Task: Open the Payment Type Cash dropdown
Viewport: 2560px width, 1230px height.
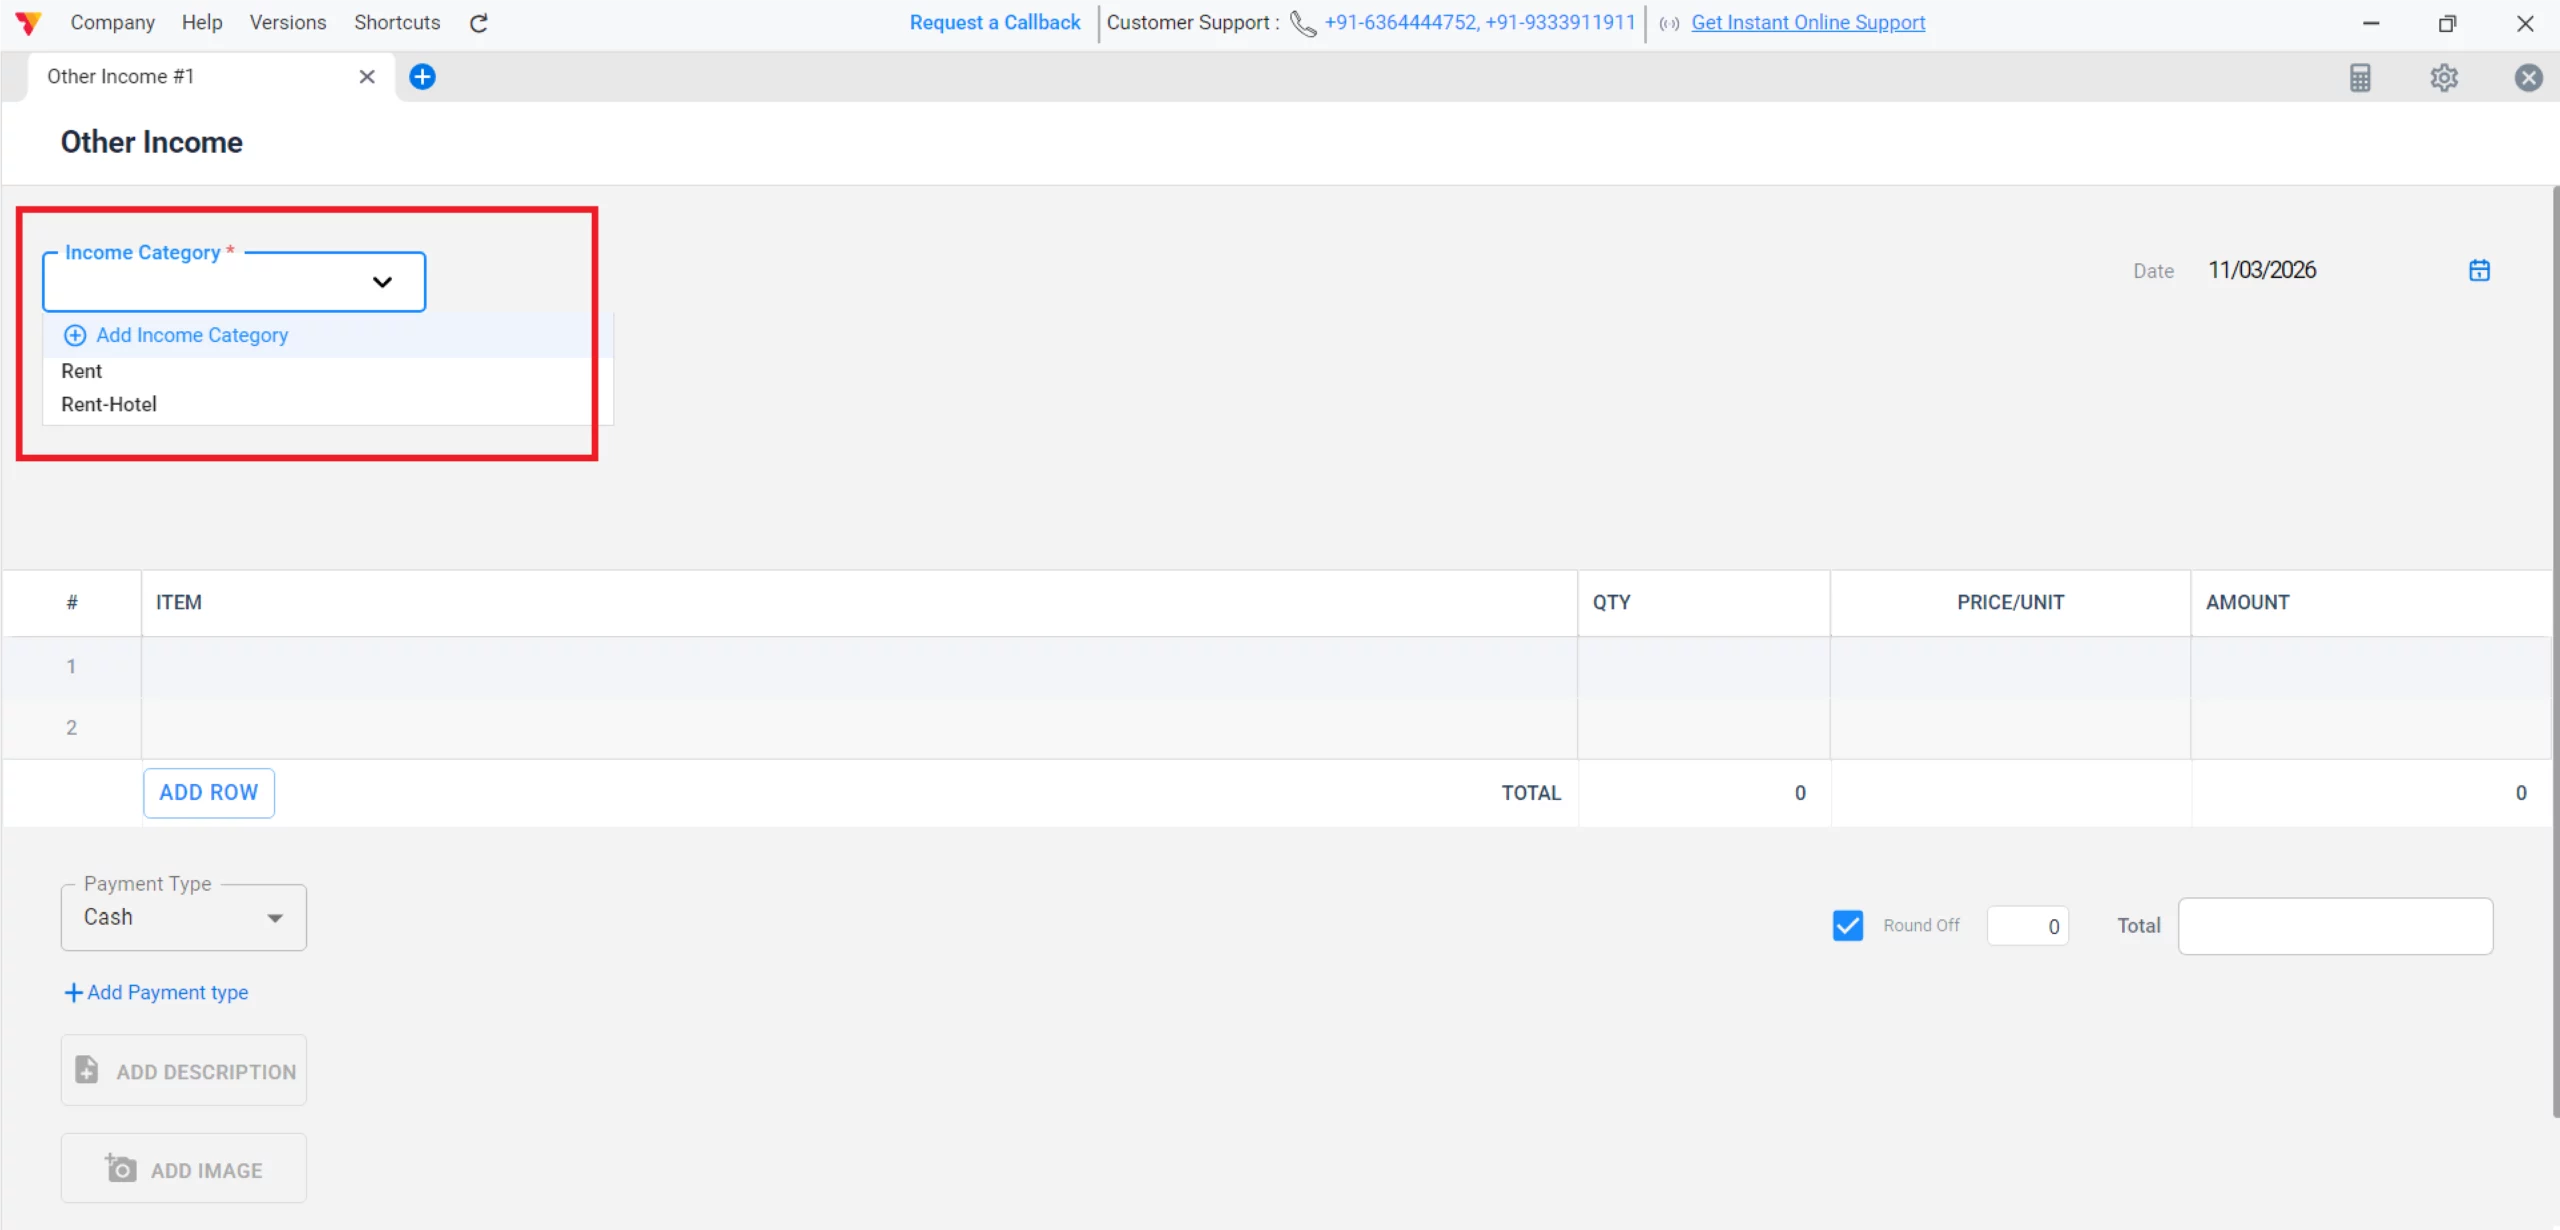Action: coord(184,917)
